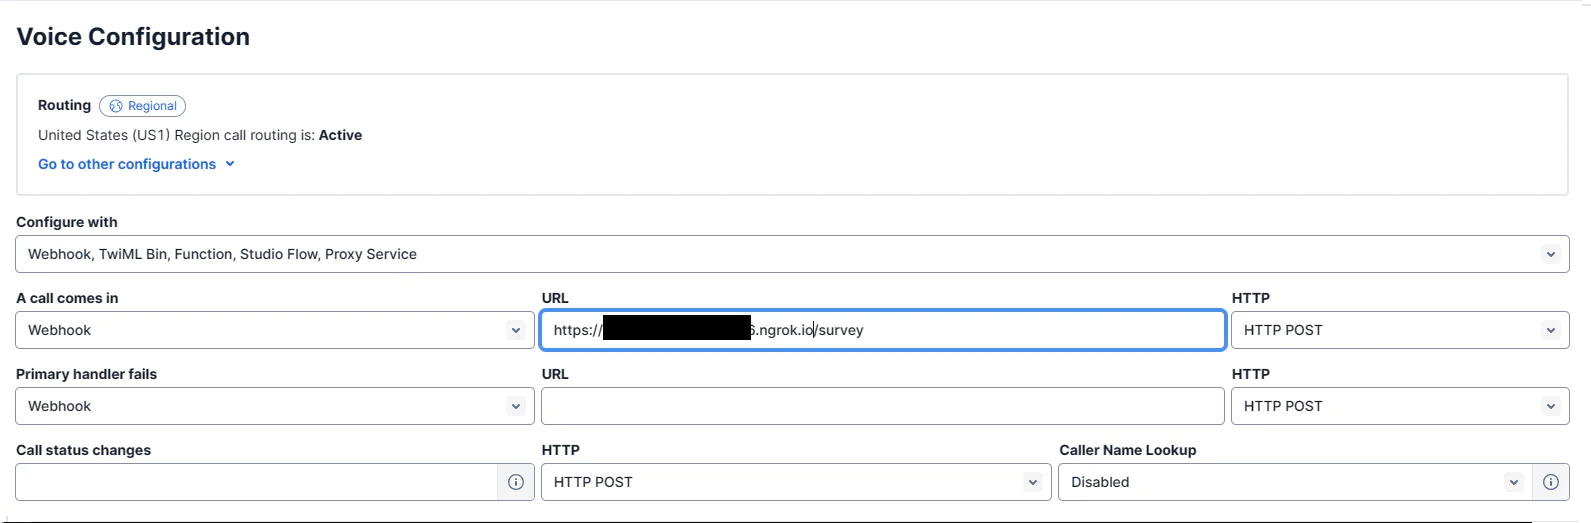Click the Voice Configuration heading
The width and height of the screenshot is (1591, 523).
(133, 37)
